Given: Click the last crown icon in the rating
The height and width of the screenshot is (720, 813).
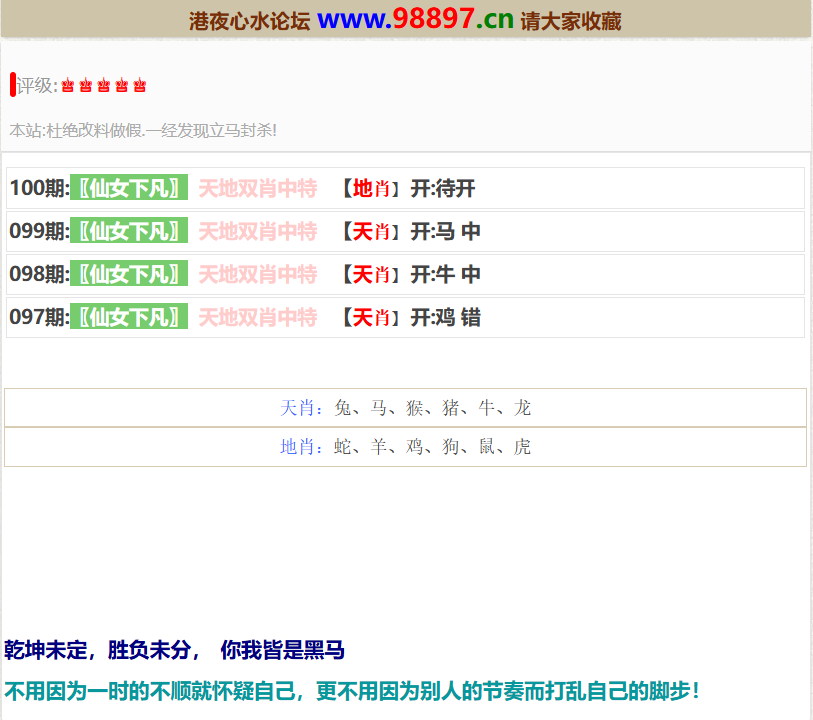Looking at the screenshot, I should (x=140, y=86).
